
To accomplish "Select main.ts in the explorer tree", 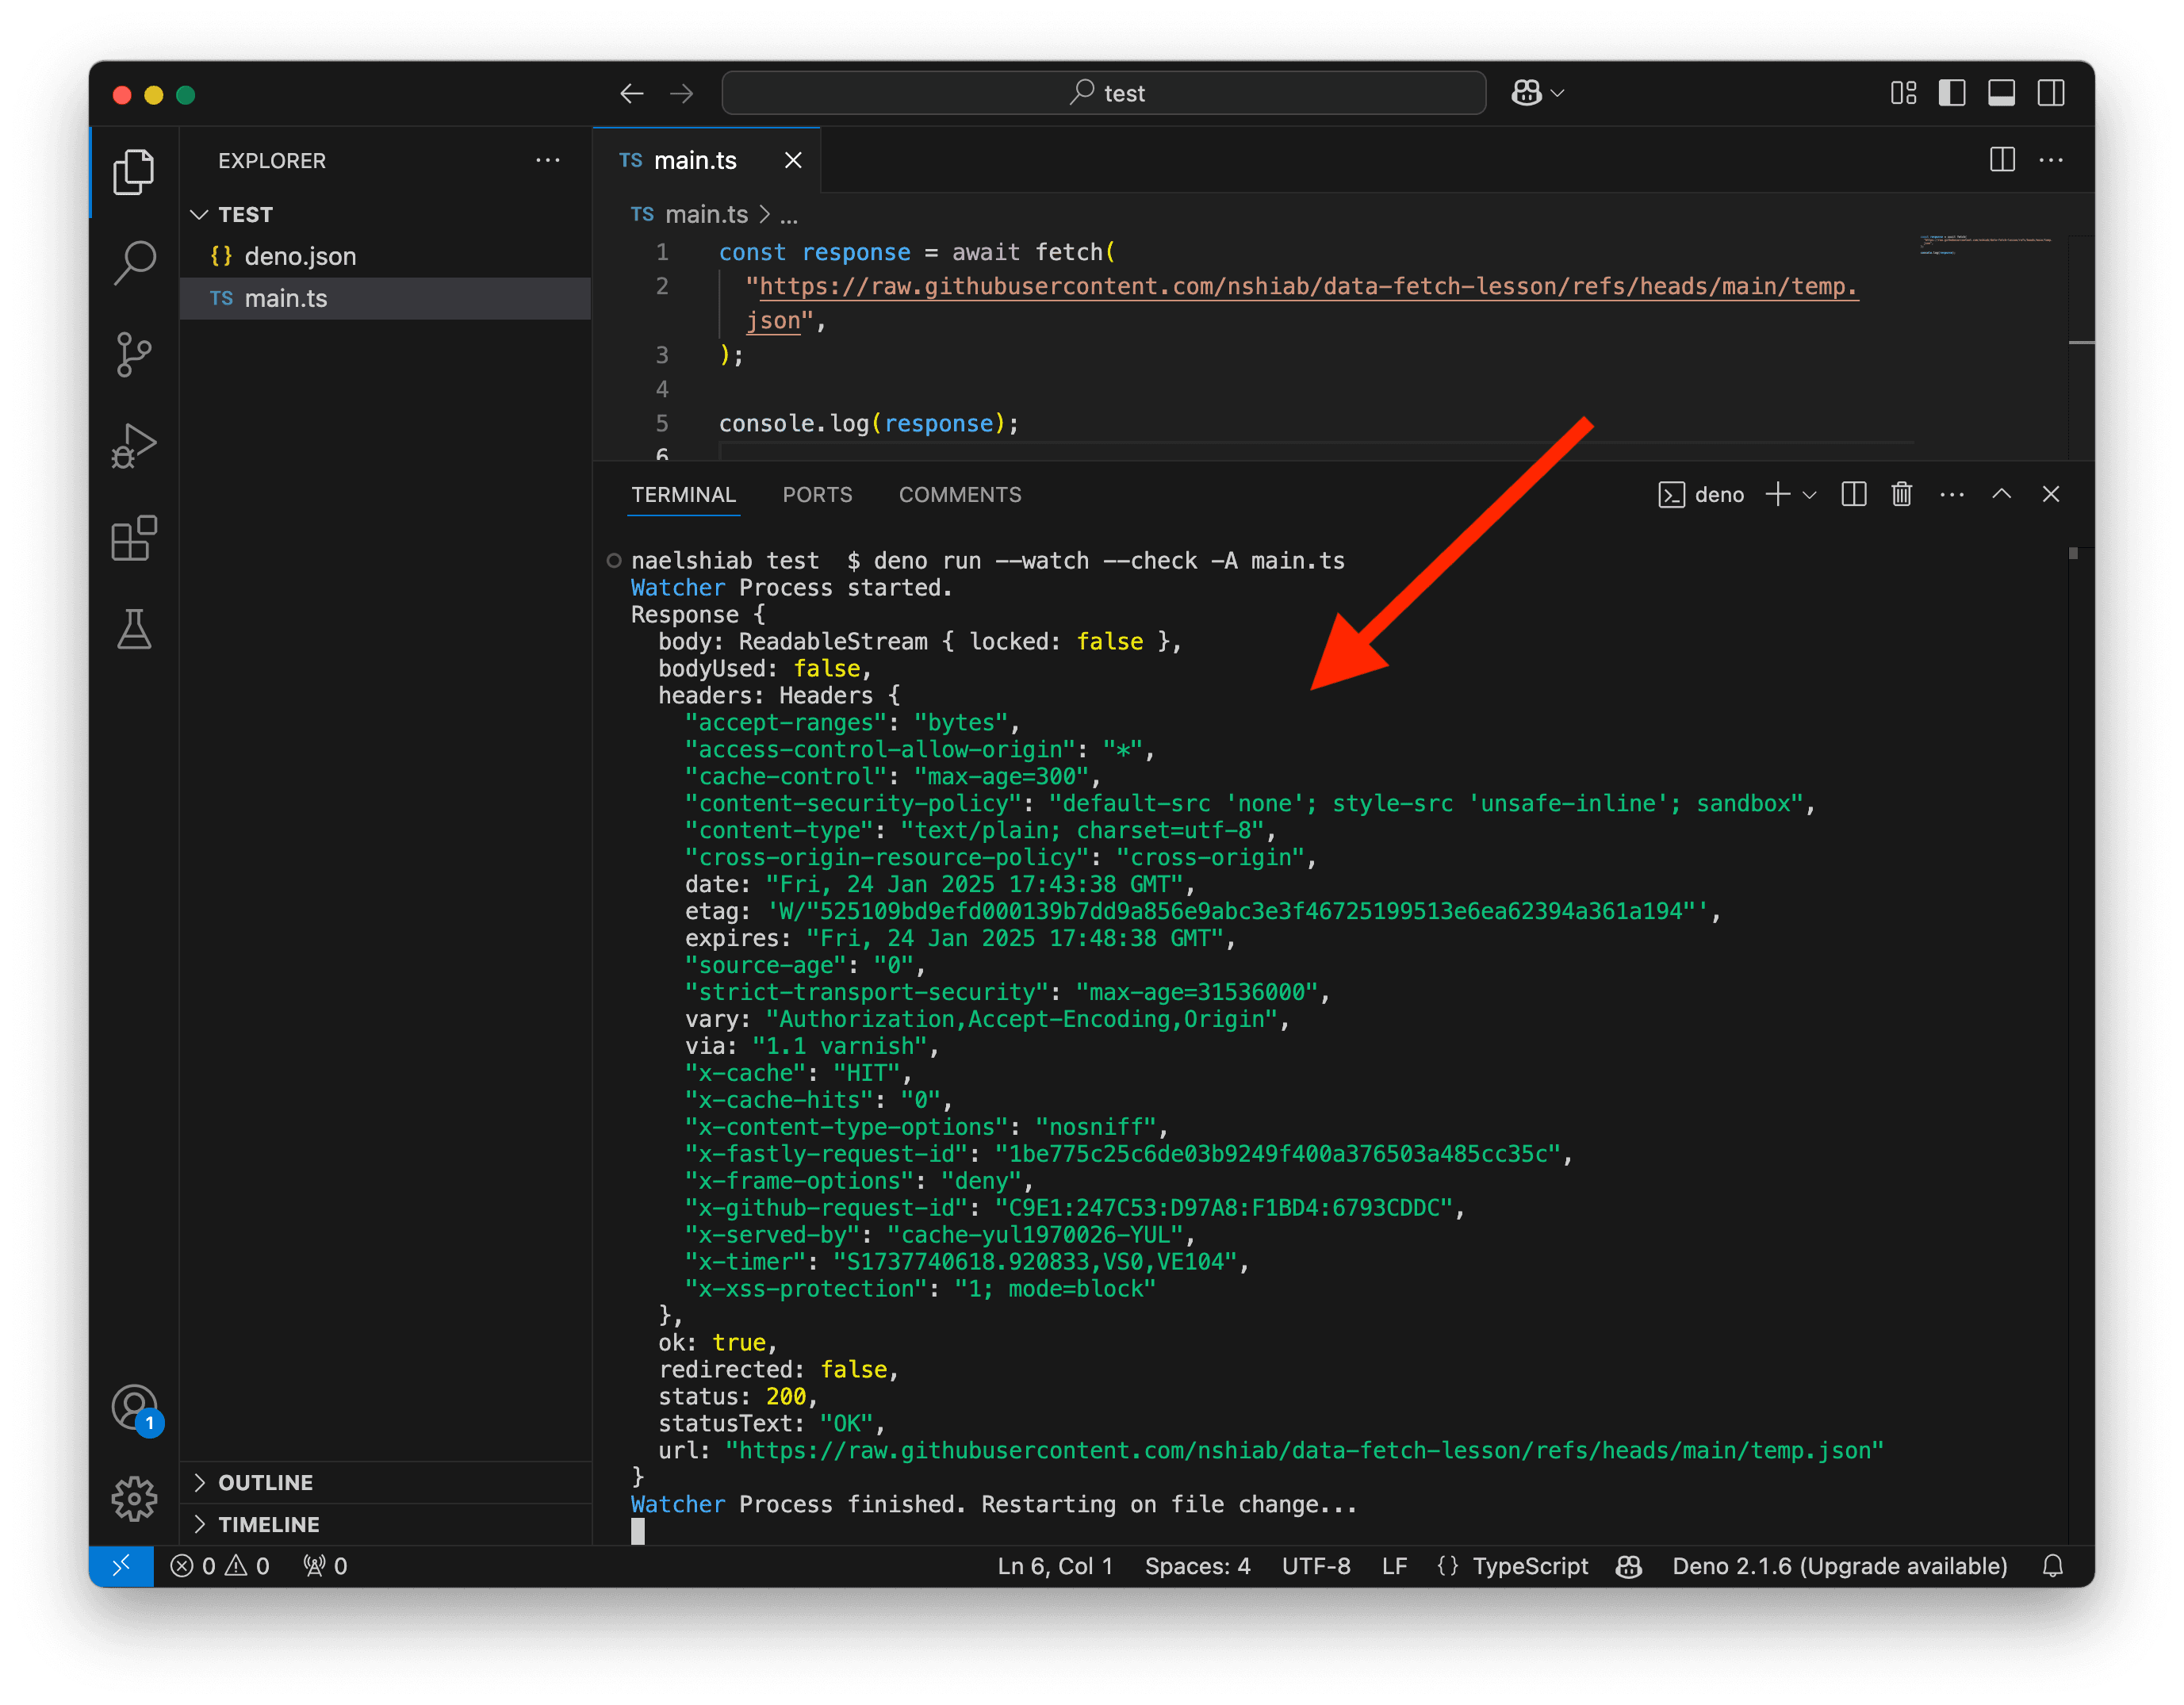I will click(x=385, y=298).
